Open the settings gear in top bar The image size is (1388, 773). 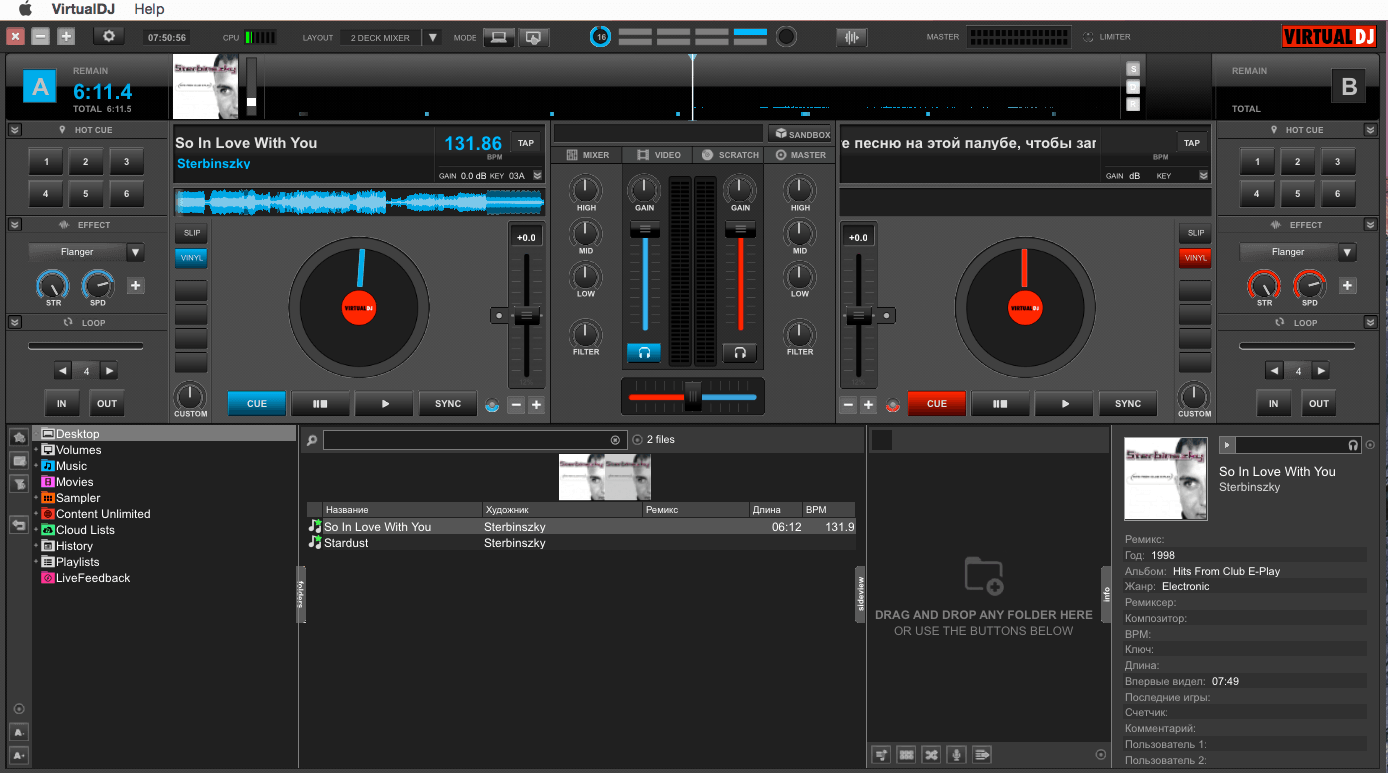click(x=109, y=36)
